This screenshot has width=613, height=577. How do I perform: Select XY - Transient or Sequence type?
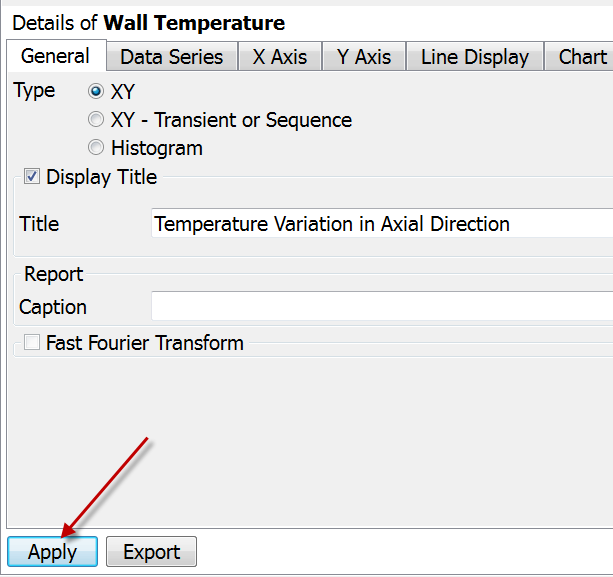coord(96,120)
